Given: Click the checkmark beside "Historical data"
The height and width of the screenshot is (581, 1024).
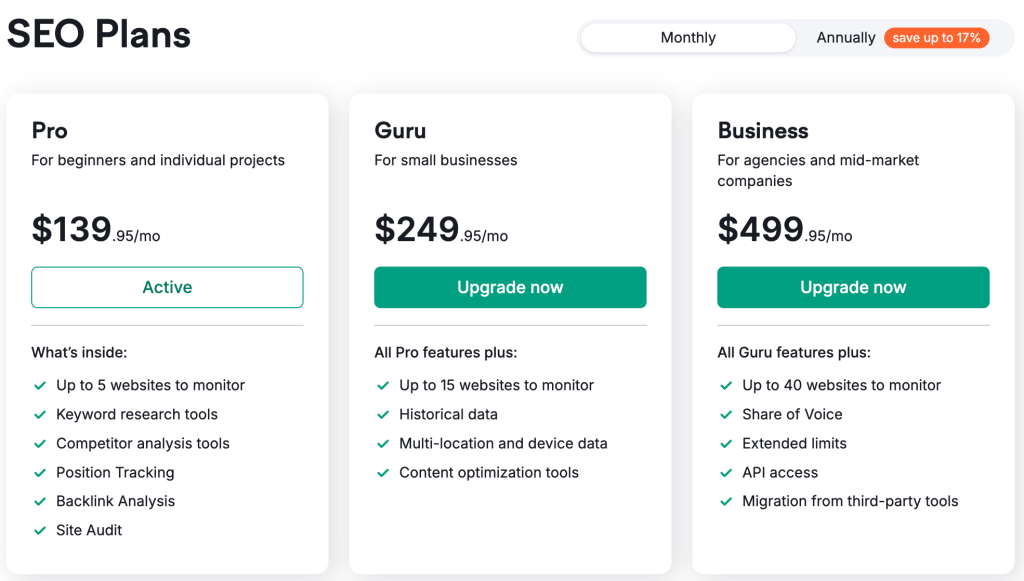Looking at the screenshot, I should point(383,414).
